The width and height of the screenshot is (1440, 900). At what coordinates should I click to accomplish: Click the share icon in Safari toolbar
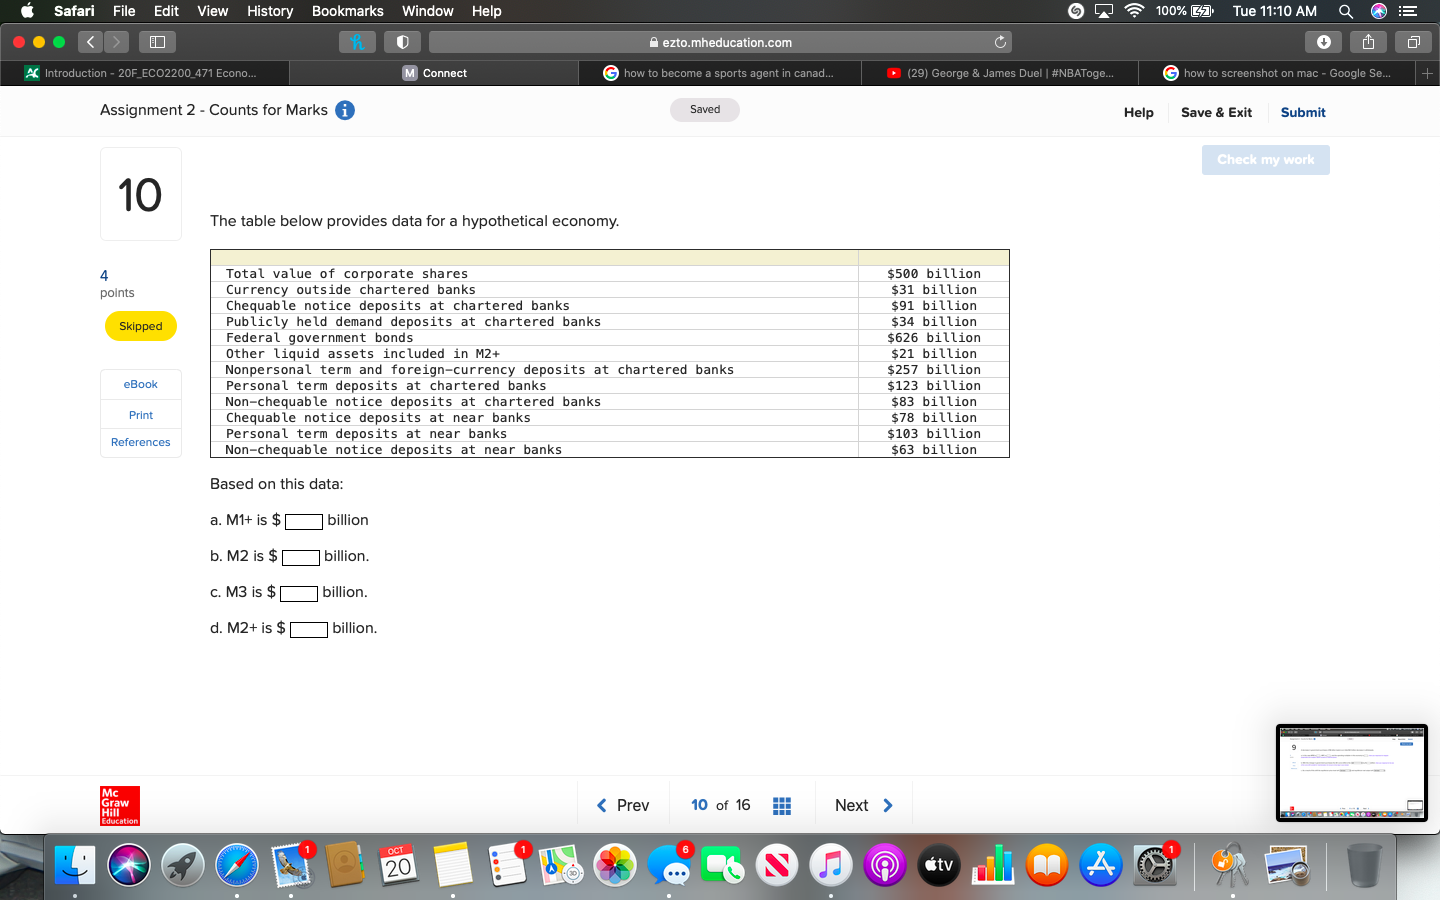pyautogui.click(x=1368, y=41)
